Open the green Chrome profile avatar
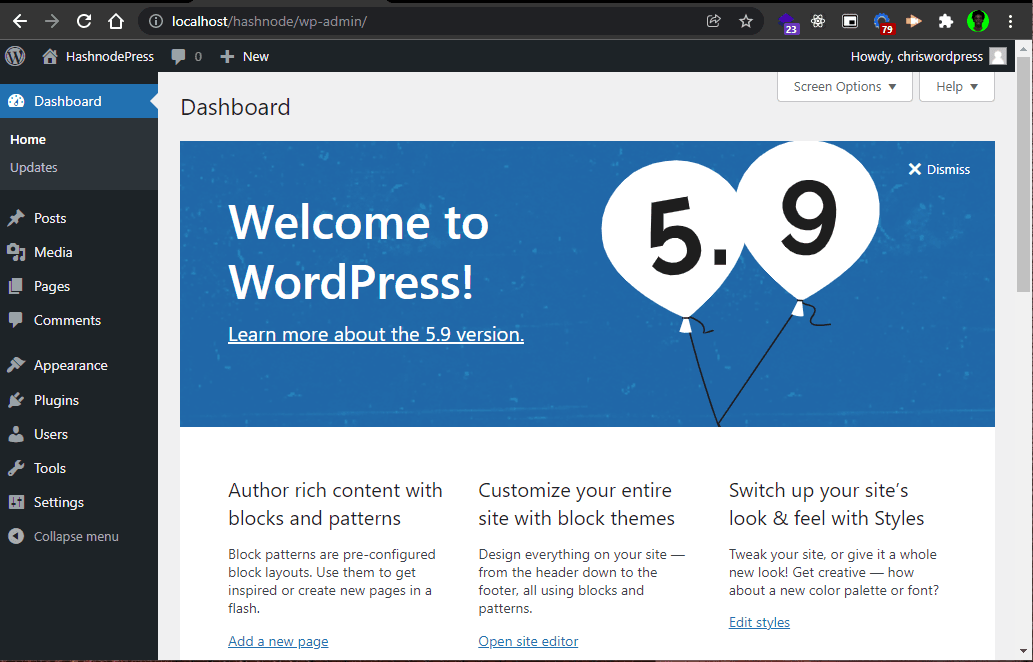1033x662 pixels. tap(978, 21)
